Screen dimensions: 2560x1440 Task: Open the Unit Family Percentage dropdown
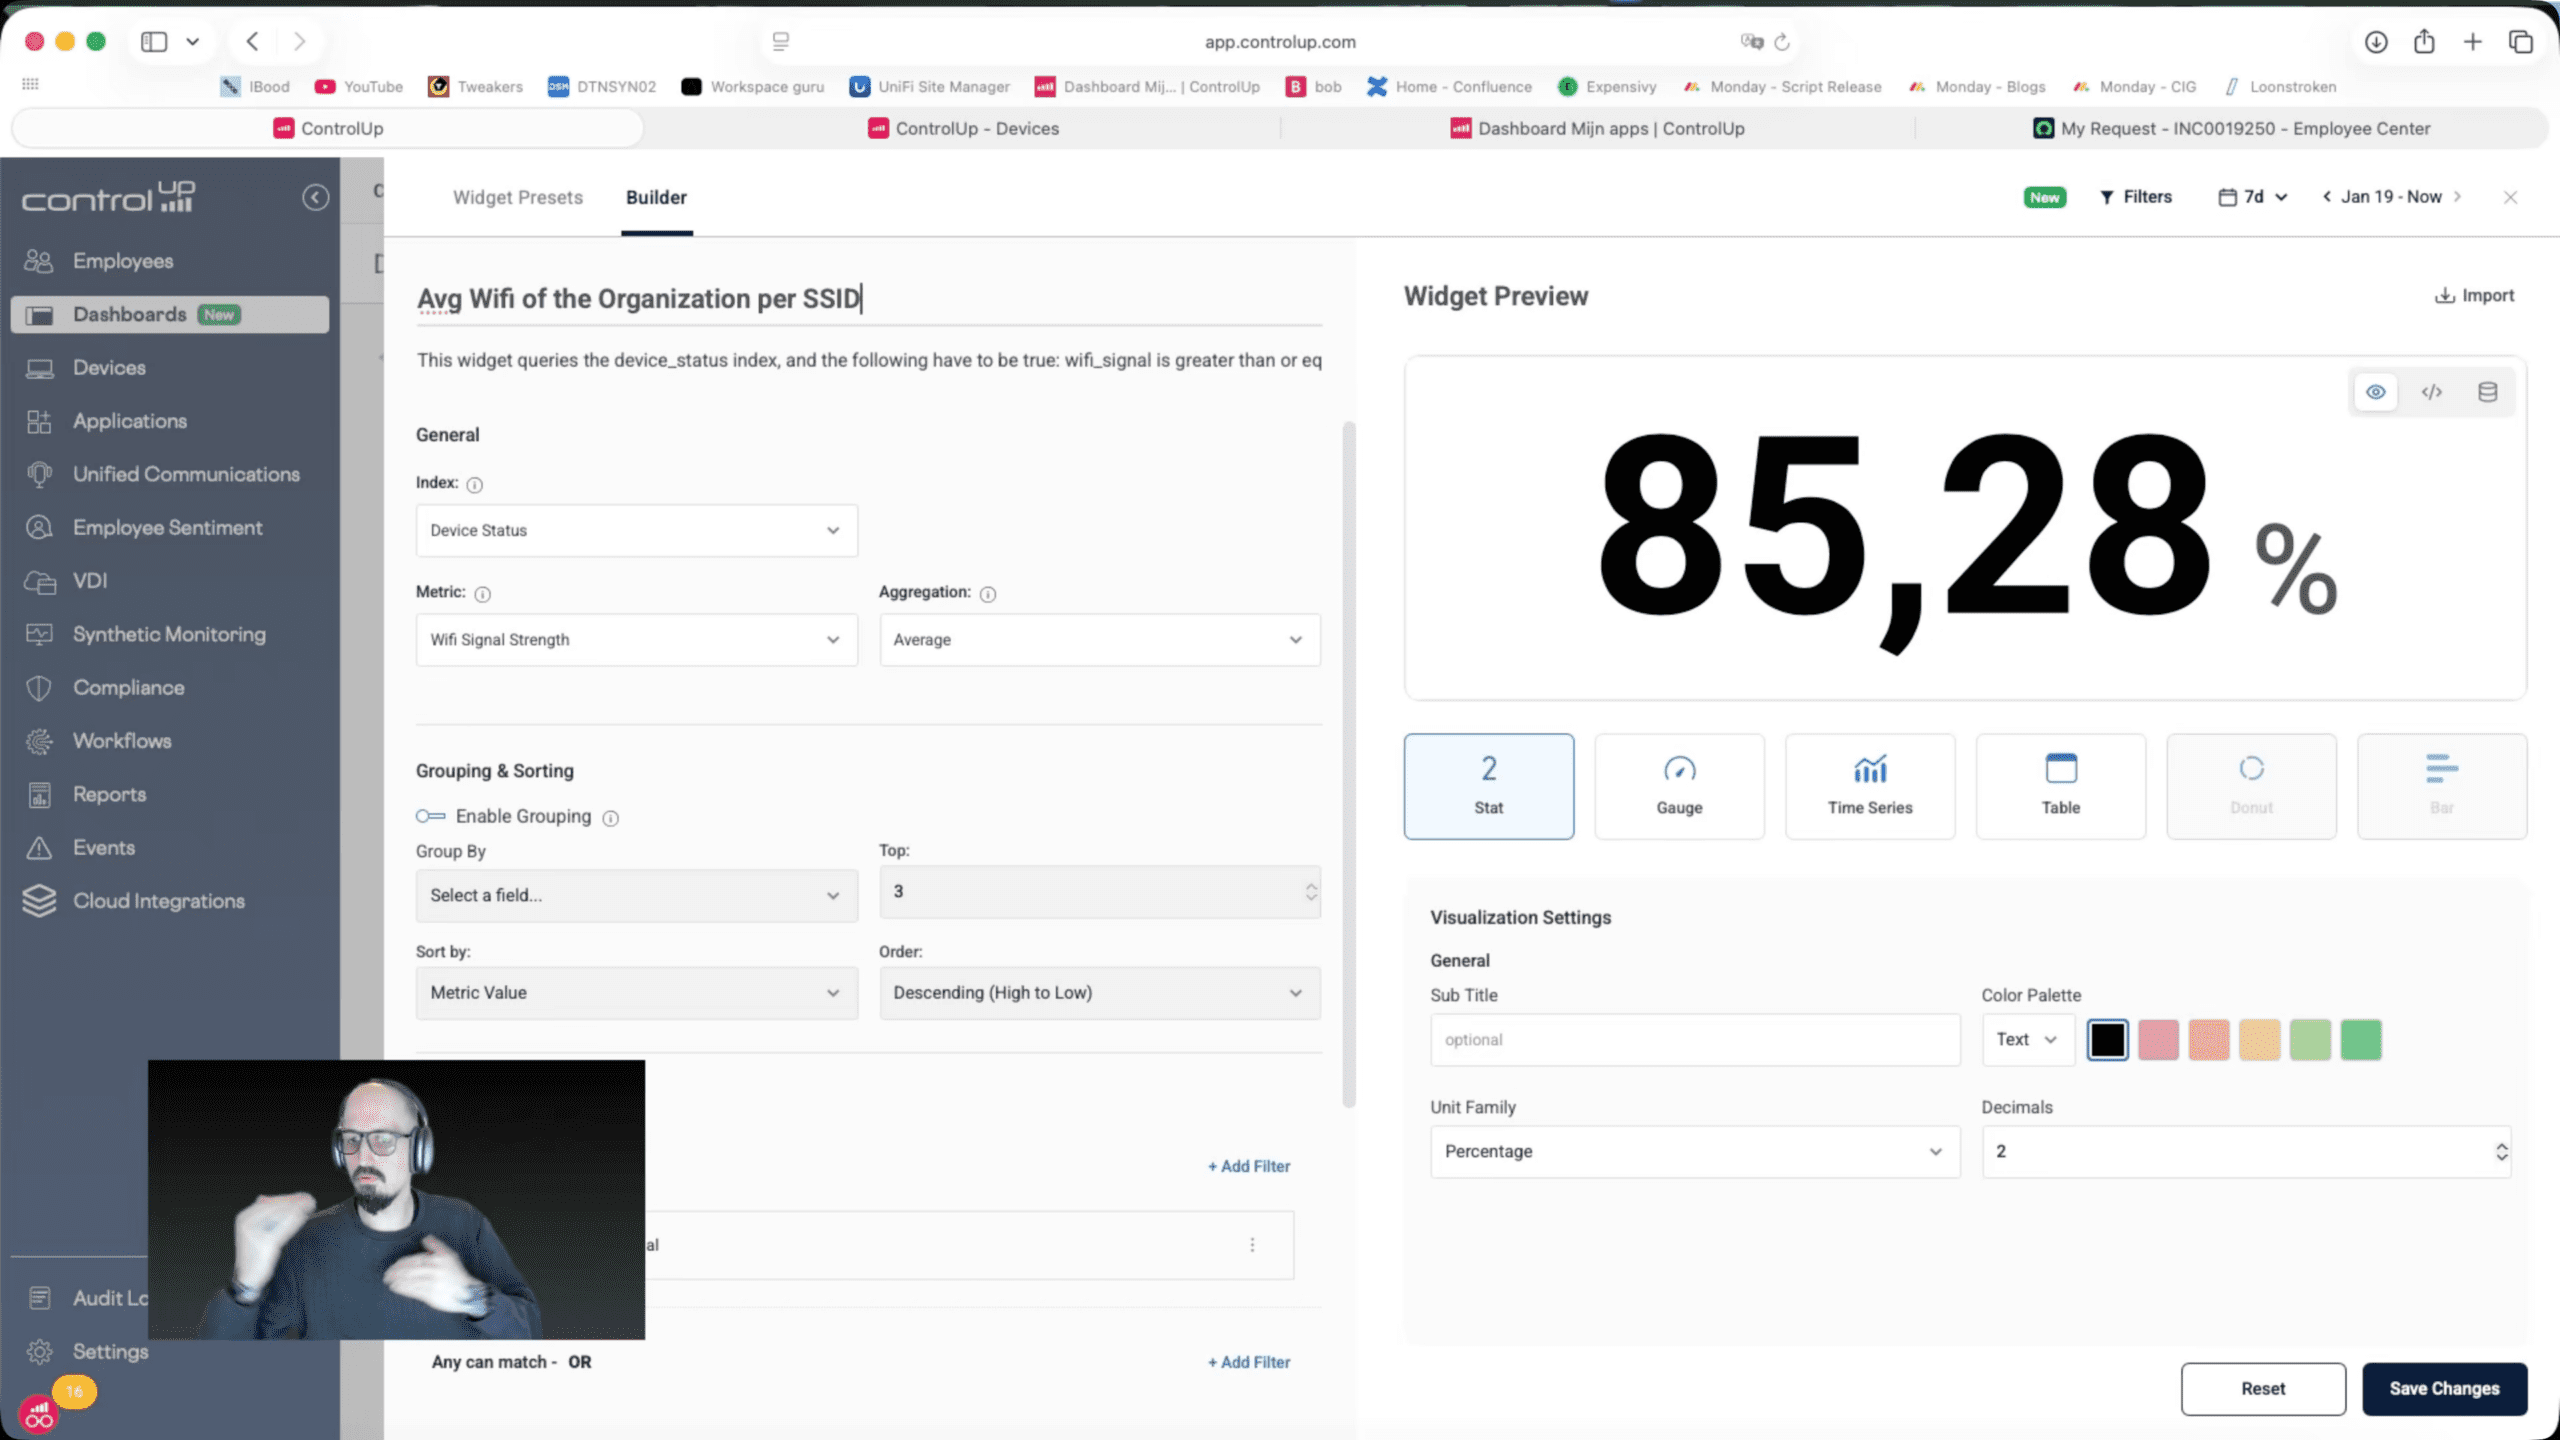click(1695, 1152)
